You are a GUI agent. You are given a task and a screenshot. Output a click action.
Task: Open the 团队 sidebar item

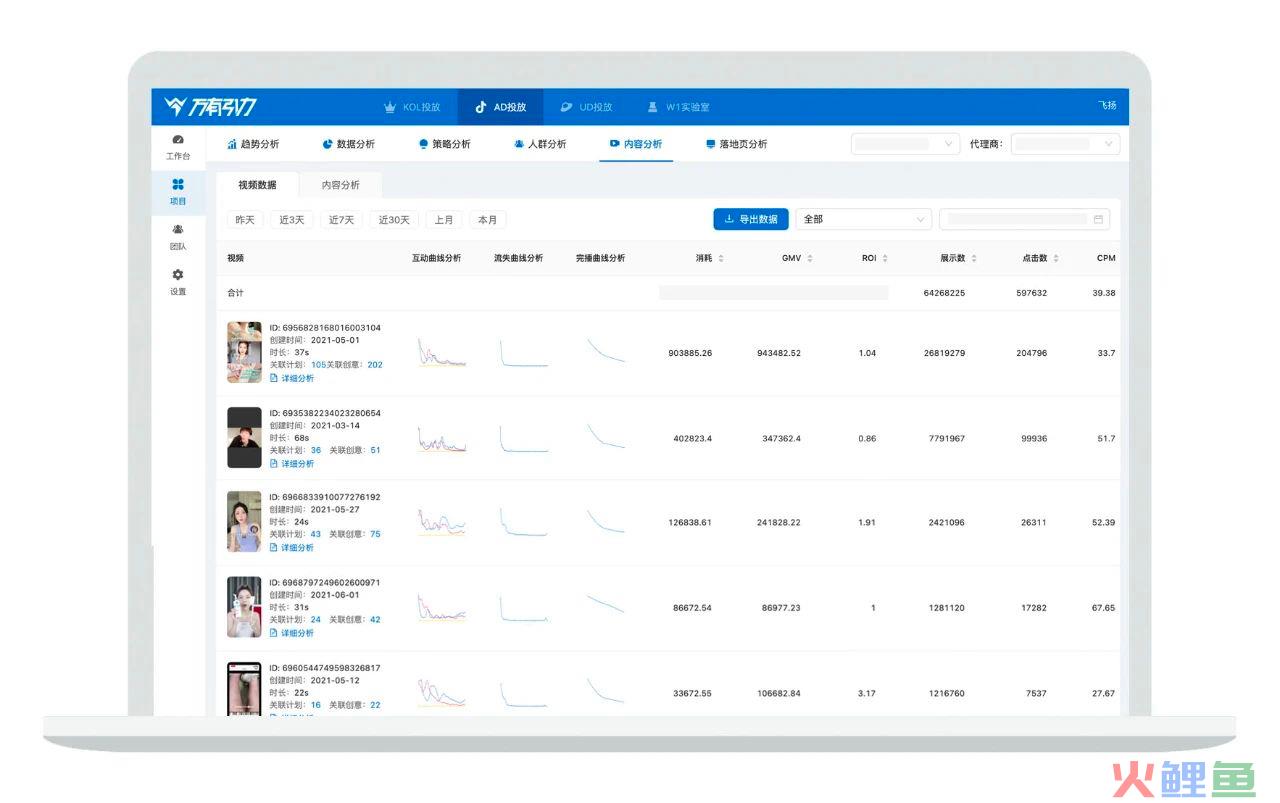click(178, 237)
